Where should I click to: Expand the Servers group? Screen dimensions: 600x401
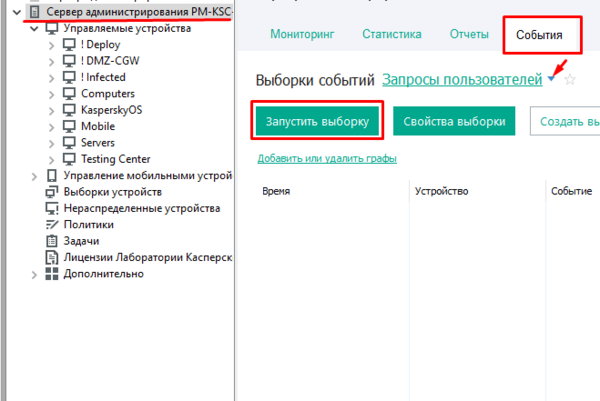(52, 143)
